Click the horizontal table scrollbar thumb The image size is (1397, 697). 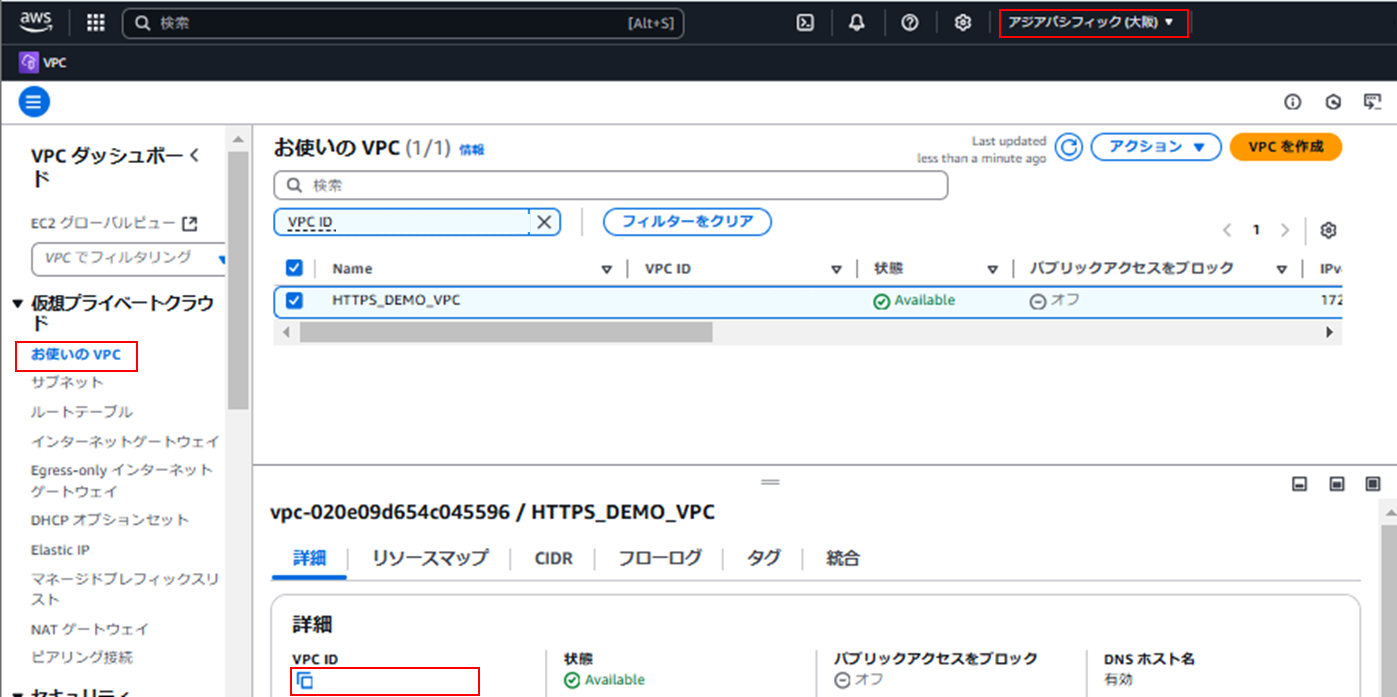coord(506,332)
